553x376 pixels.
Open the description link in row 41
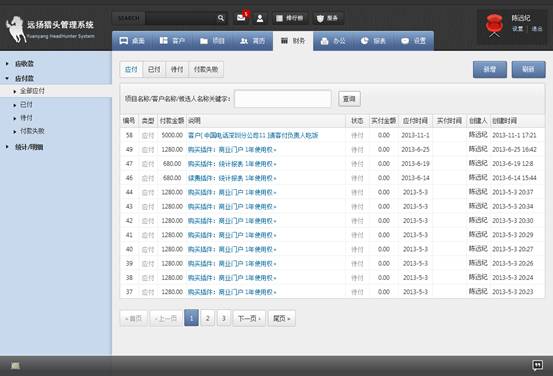(x=232, y=235)
